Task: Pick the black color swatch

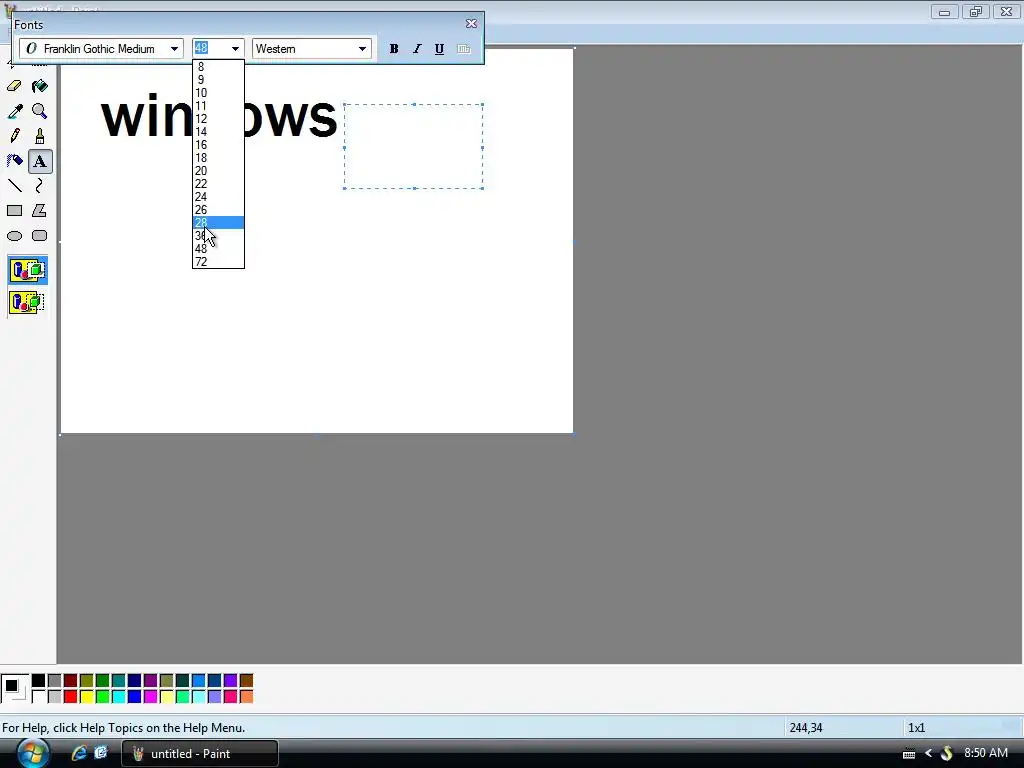Action: click(x=39, y=681)
